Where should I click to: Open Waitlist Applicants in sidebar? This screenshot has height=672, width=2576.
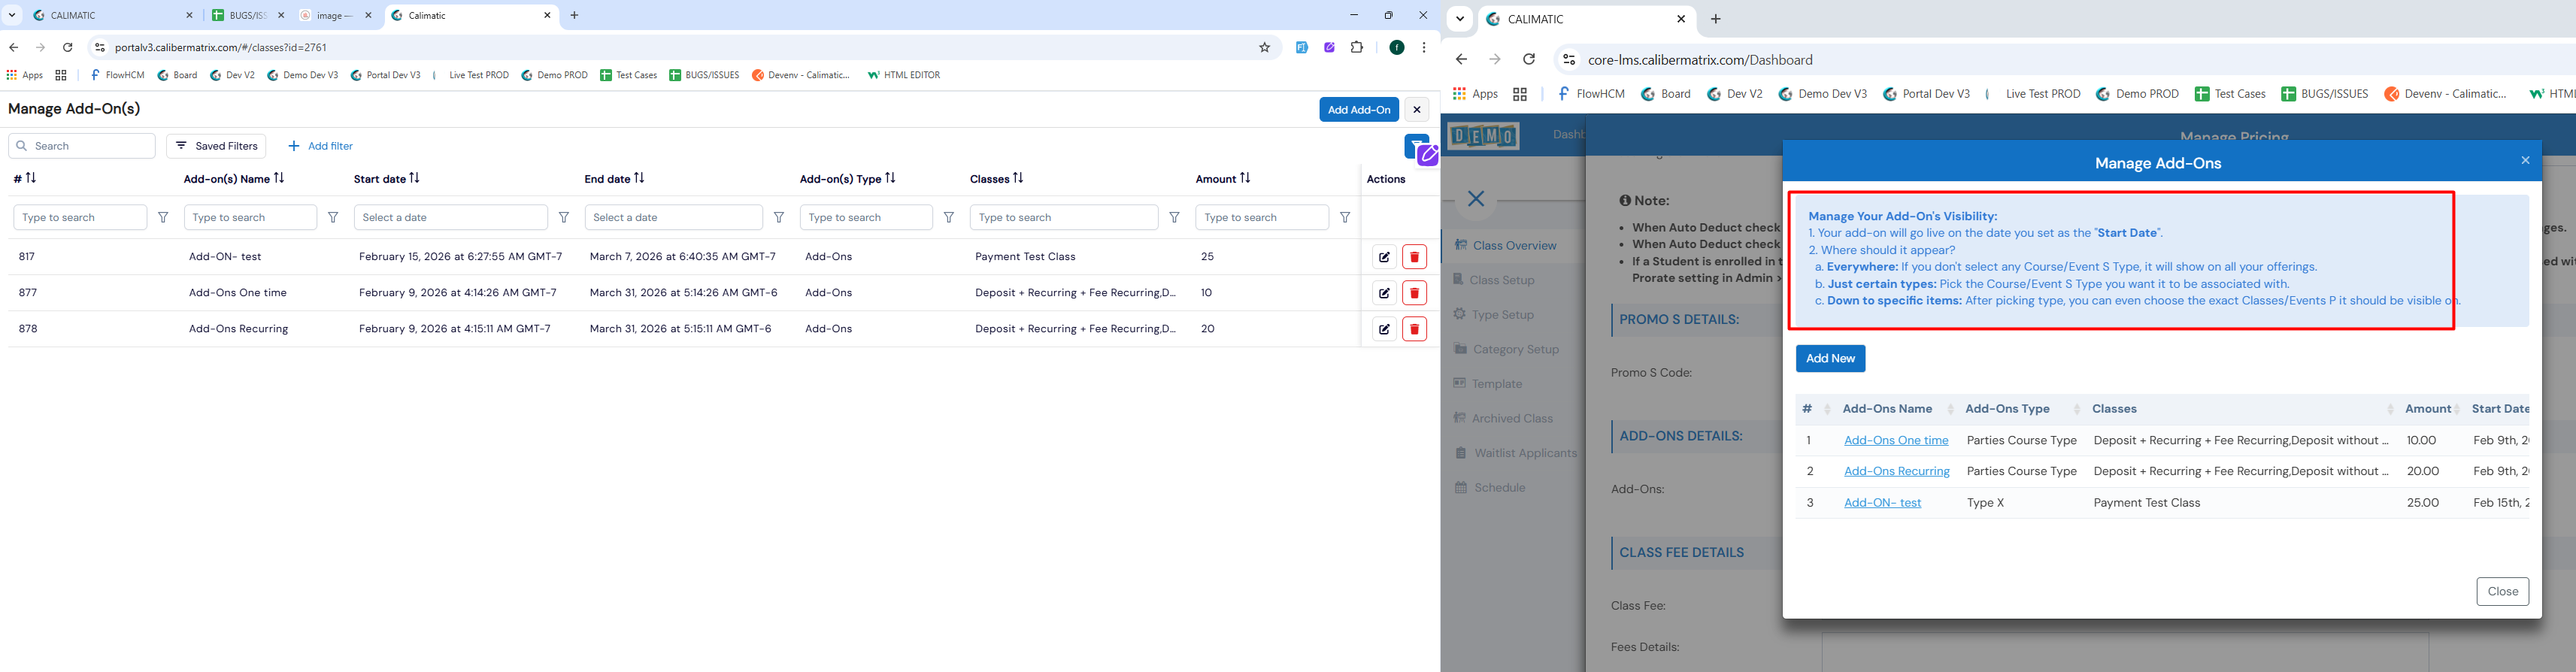(1515, 453)
